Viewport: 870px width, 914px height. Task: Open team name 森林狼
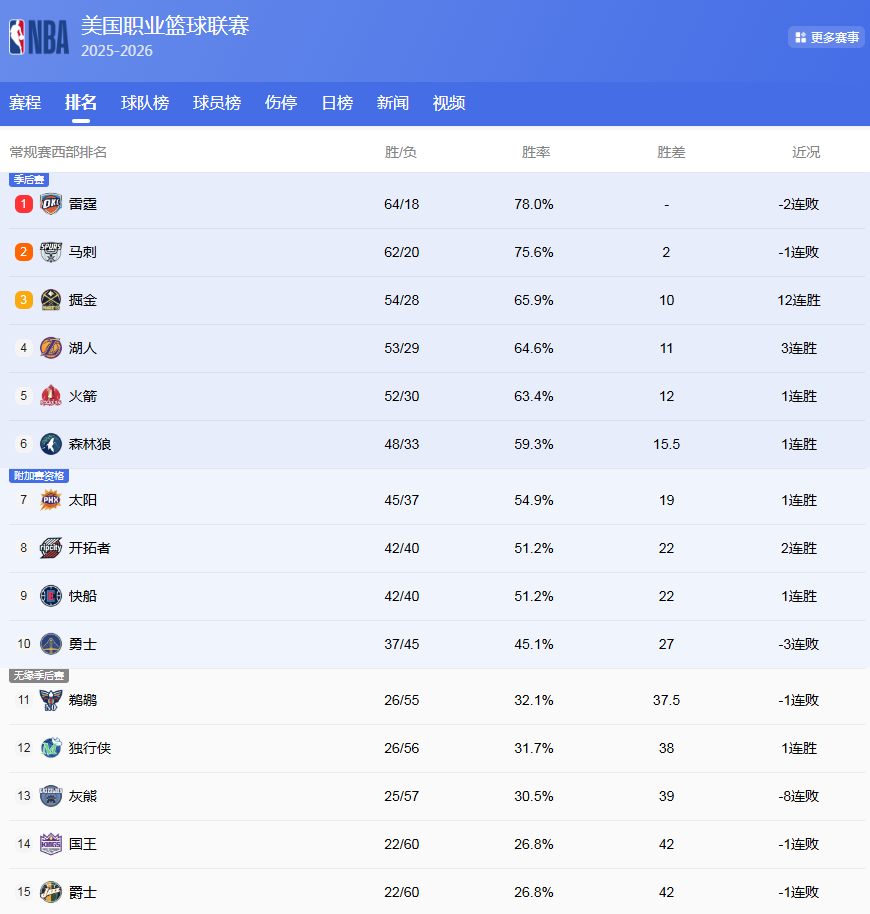pos(90,444)
